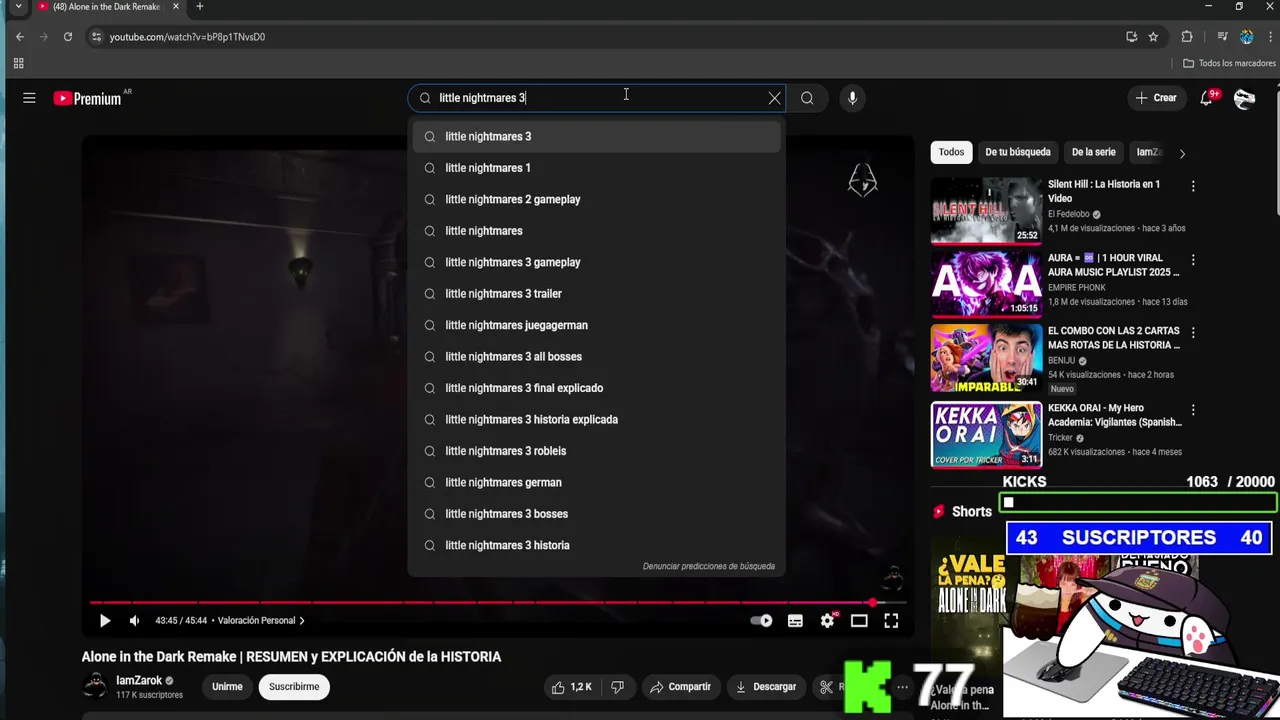The image size is (1280, 720).
Task: Click Compartir share button
Action: click(x=680, y=687)
